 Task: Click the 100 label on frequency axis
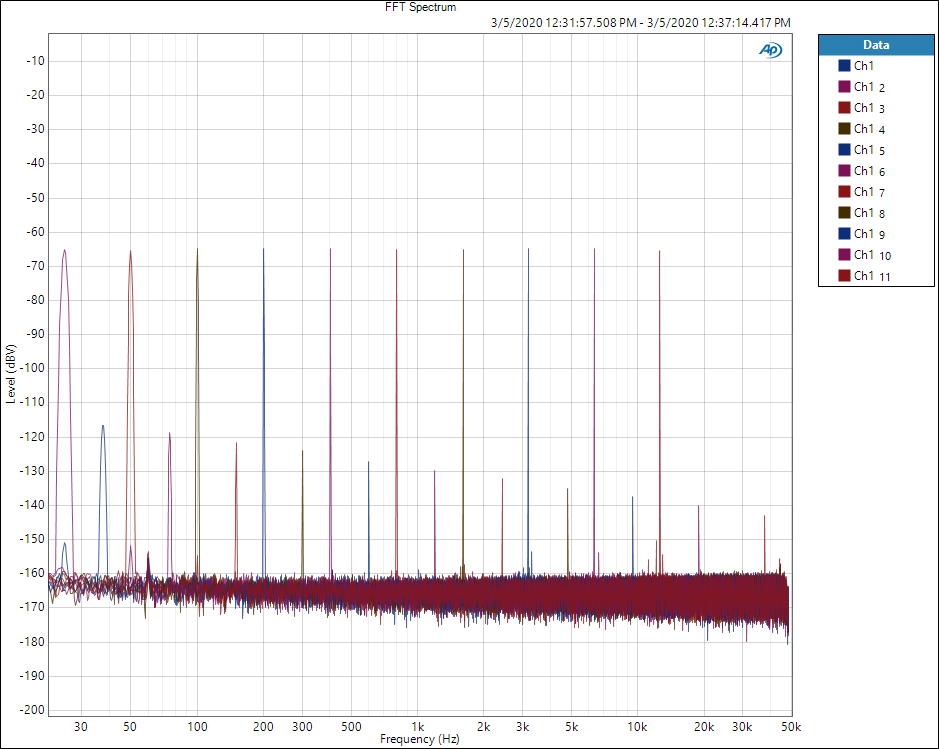coord(197,726)
